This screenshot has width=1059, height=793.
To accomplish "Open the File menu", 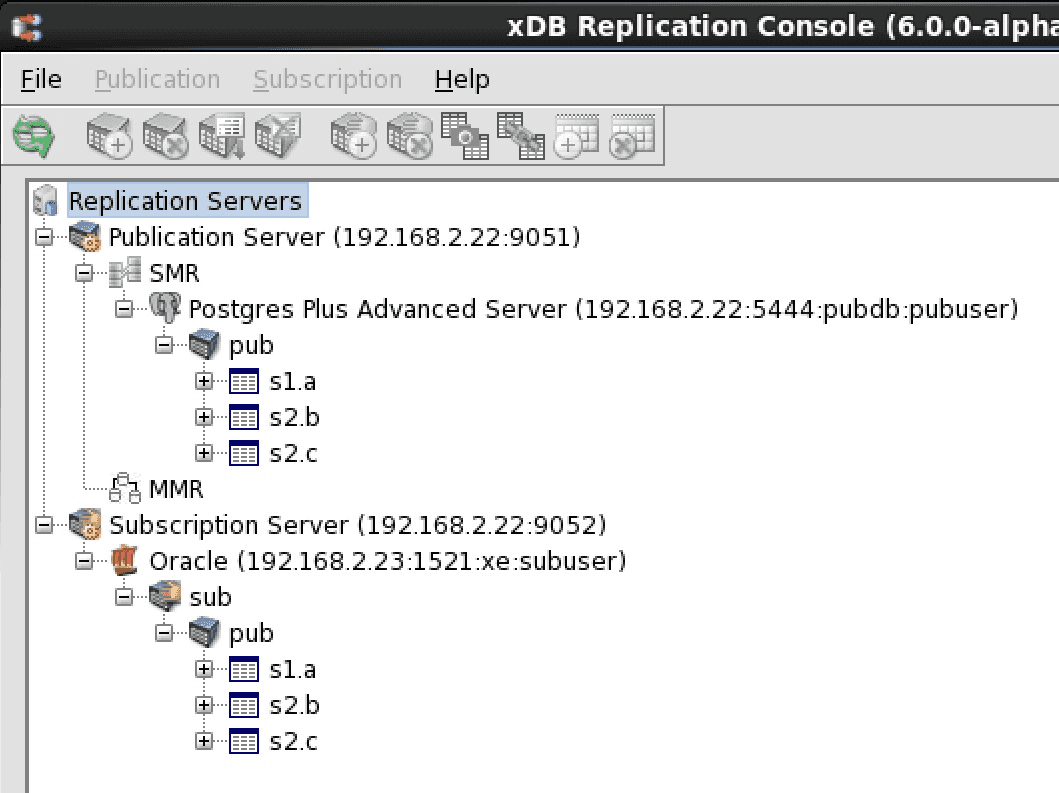I will (41, 80).
